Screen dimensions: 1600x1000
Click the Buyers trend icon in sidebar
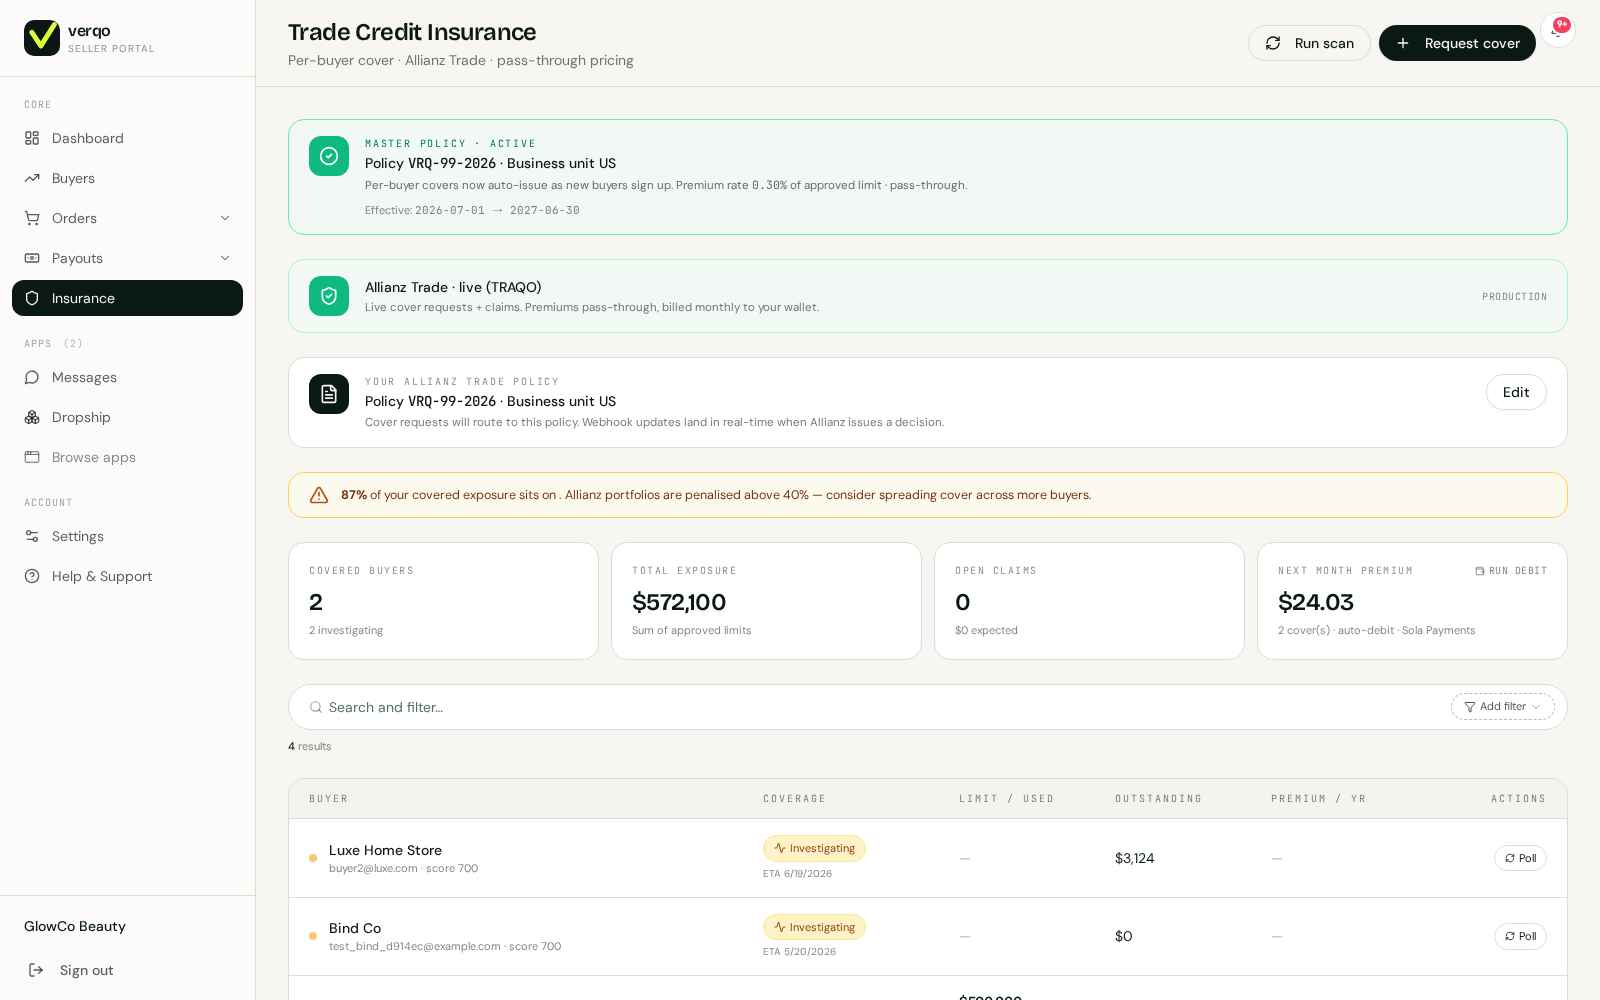pyautogui.click(x=32, y=178)
